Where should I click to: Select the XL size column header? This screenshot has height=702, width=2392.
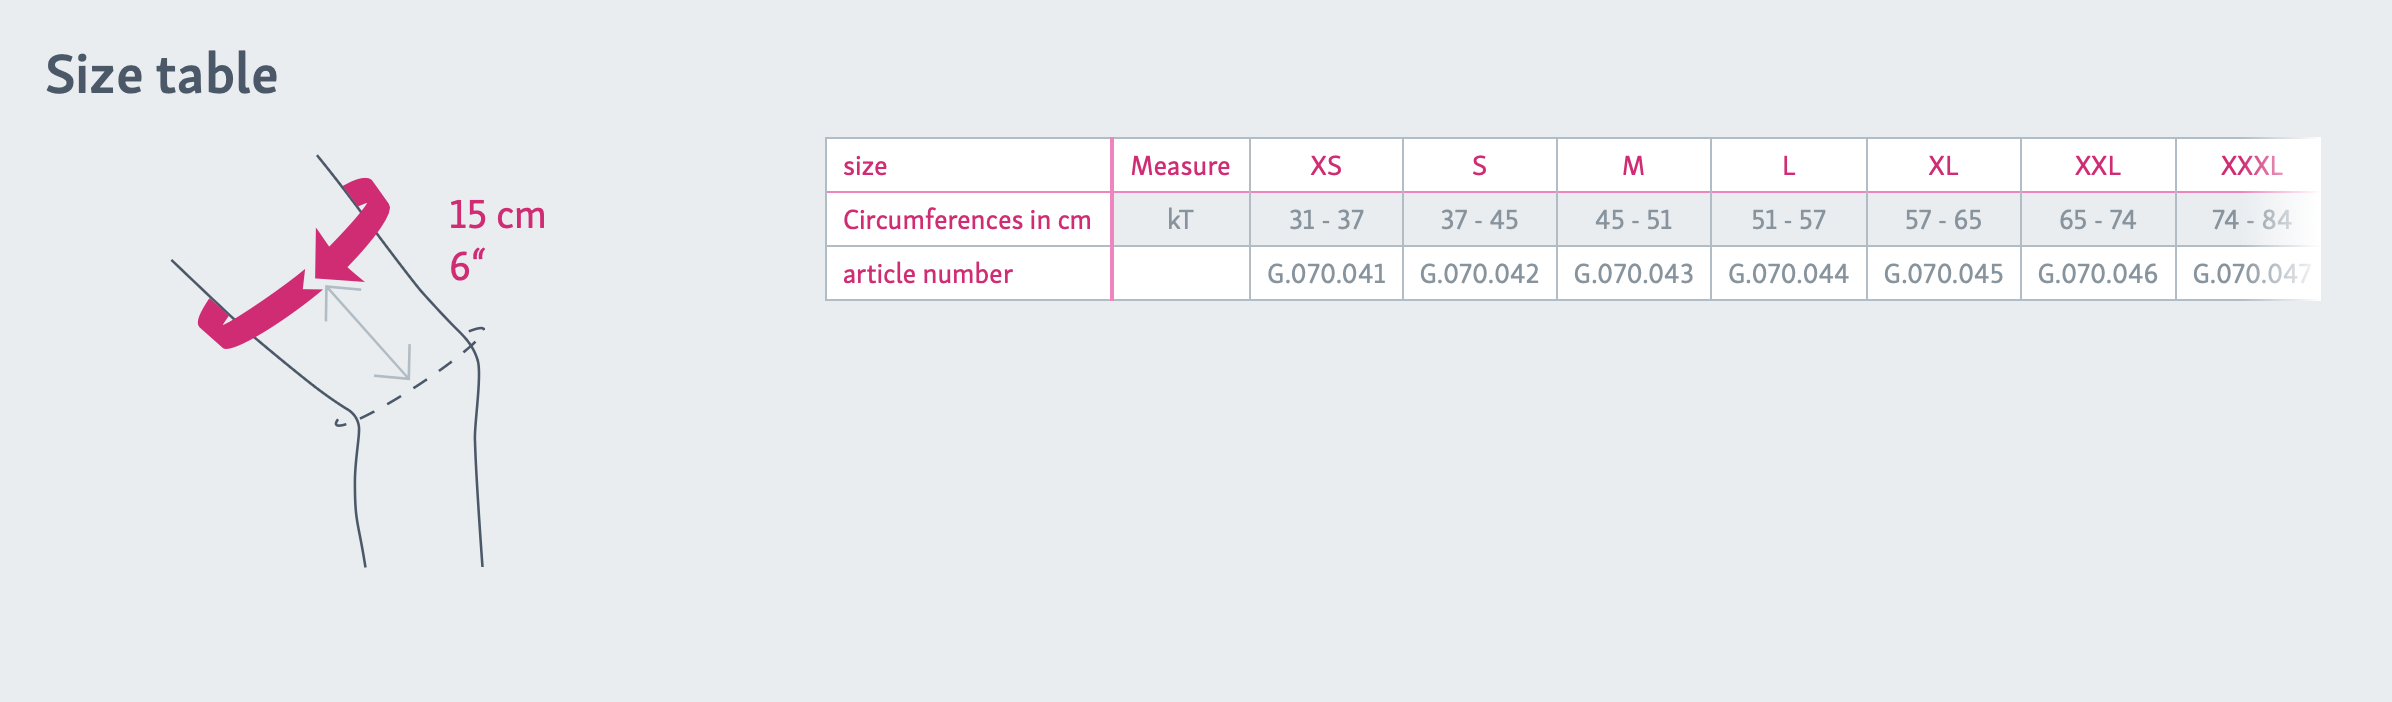coord(1943,166)
